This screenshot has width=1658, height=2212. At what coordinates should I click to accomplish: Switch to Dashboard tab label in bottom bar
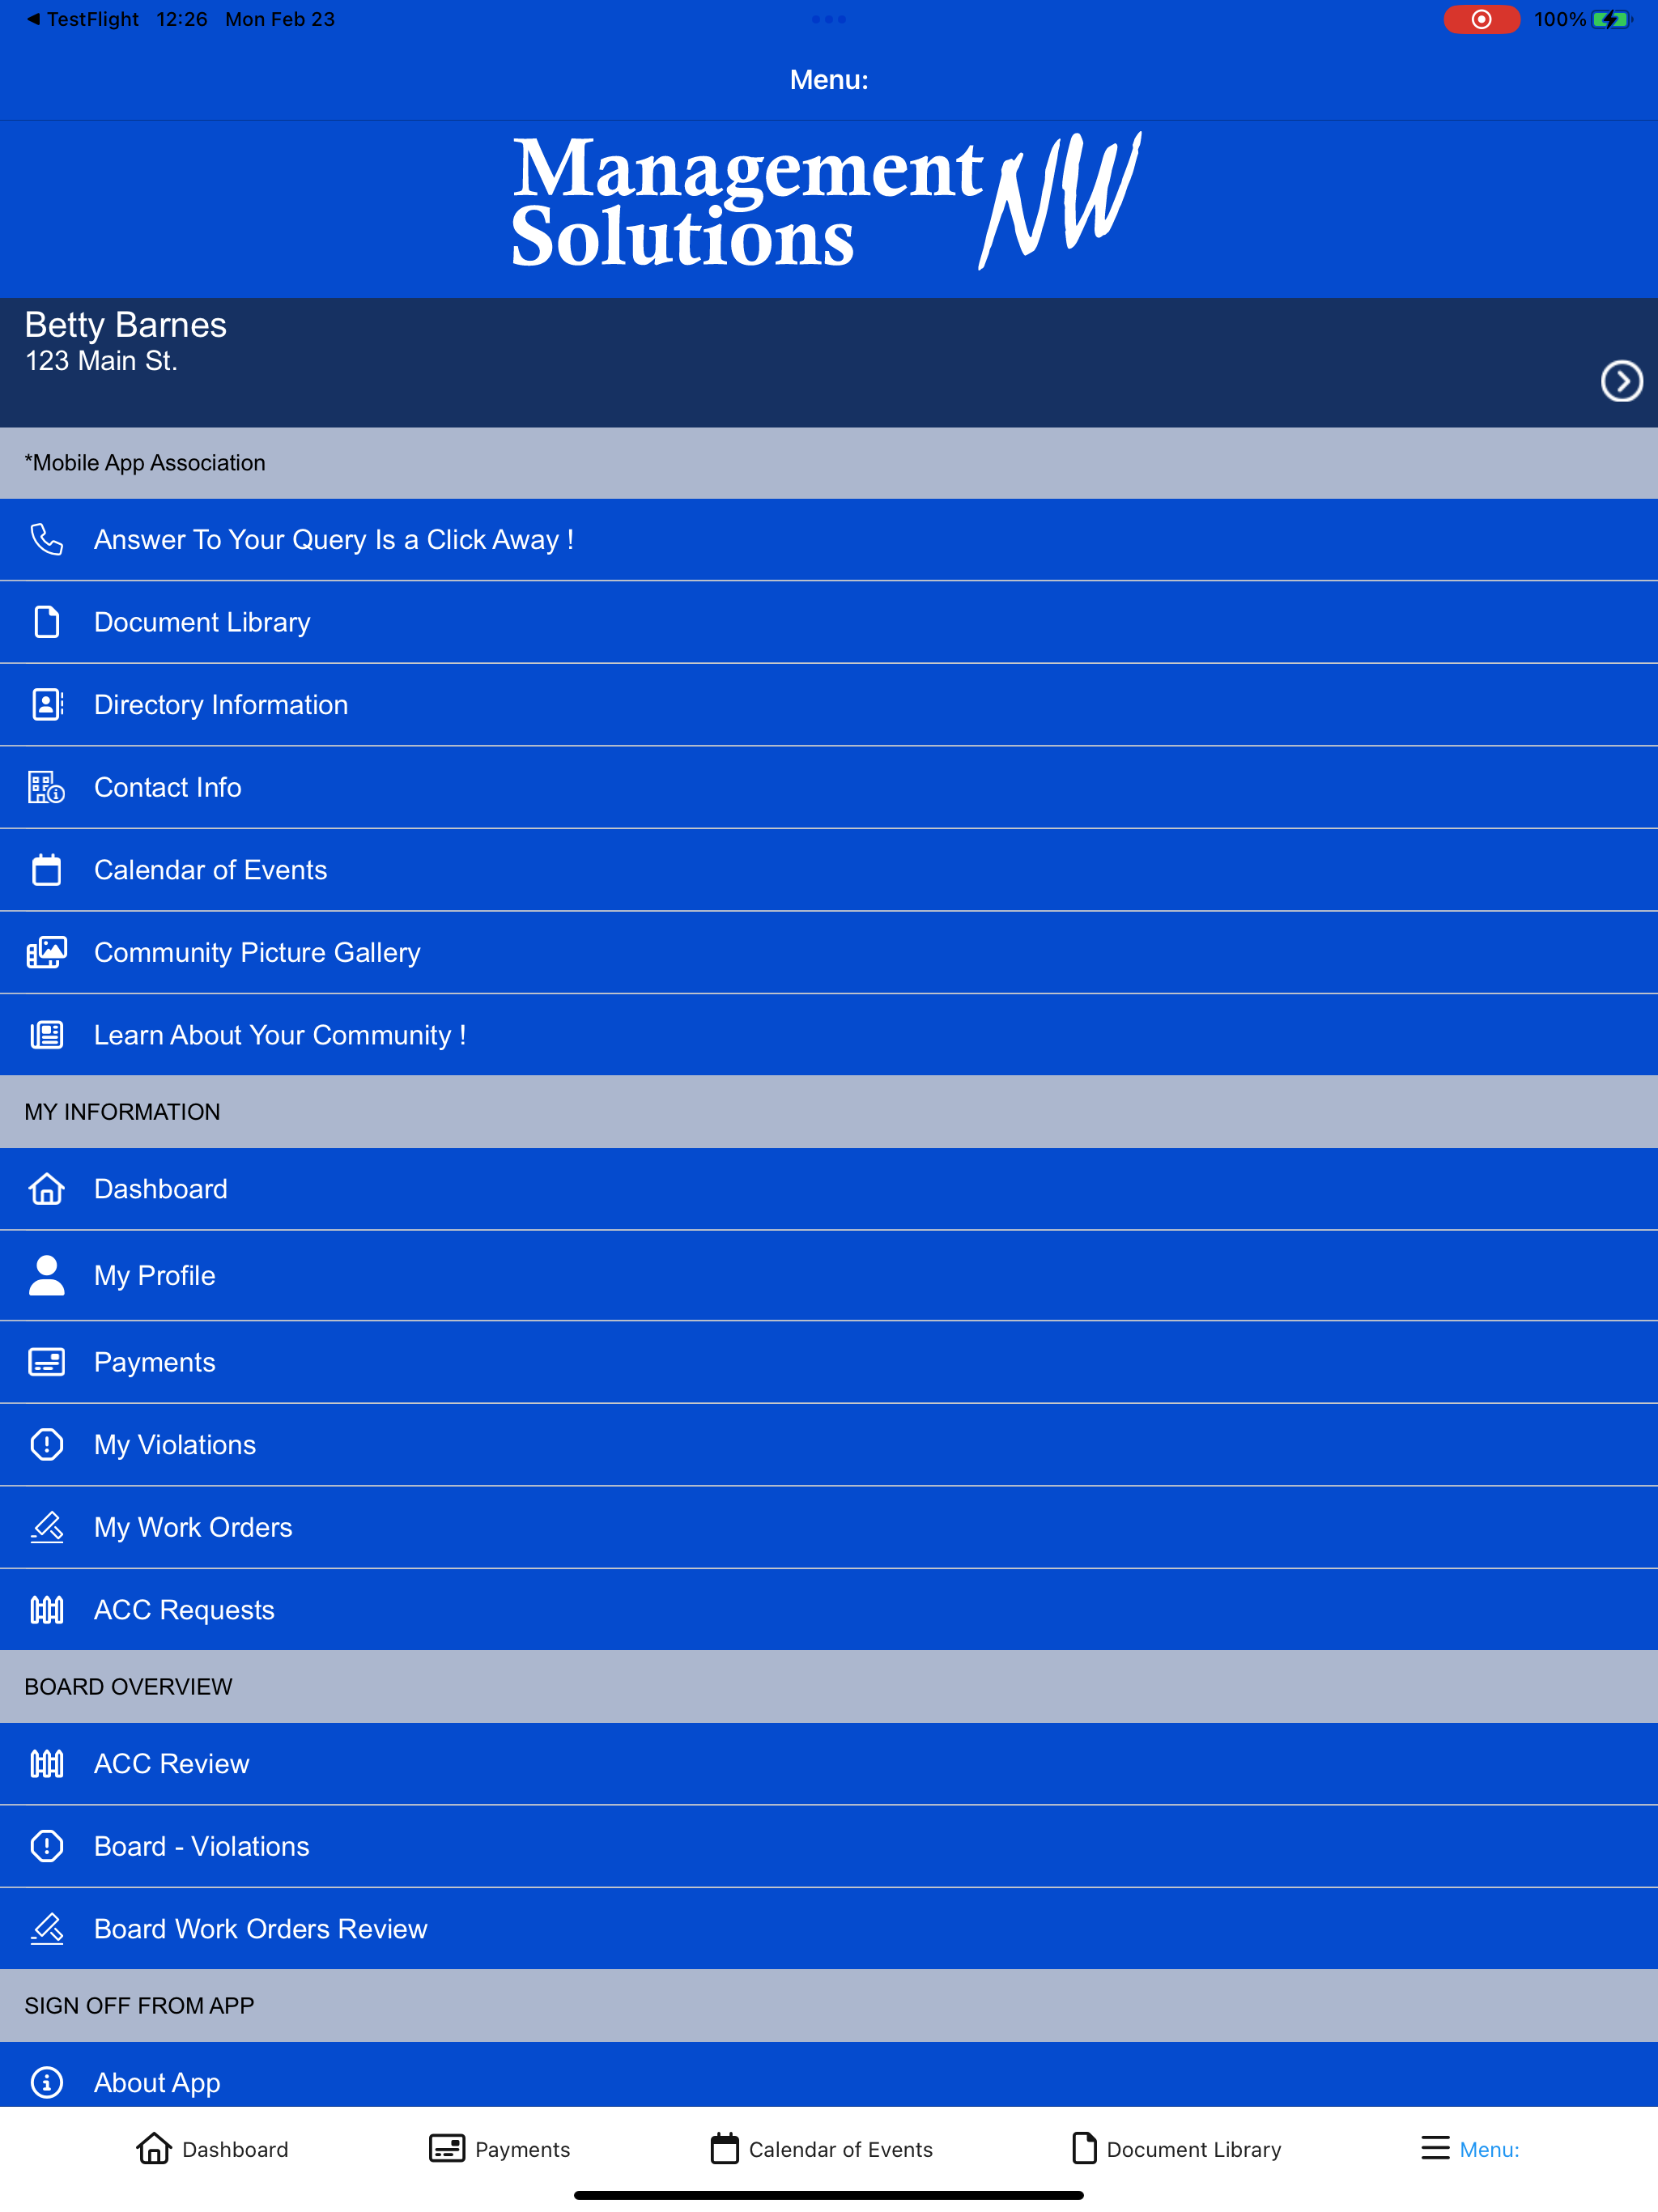[235, 2149]
